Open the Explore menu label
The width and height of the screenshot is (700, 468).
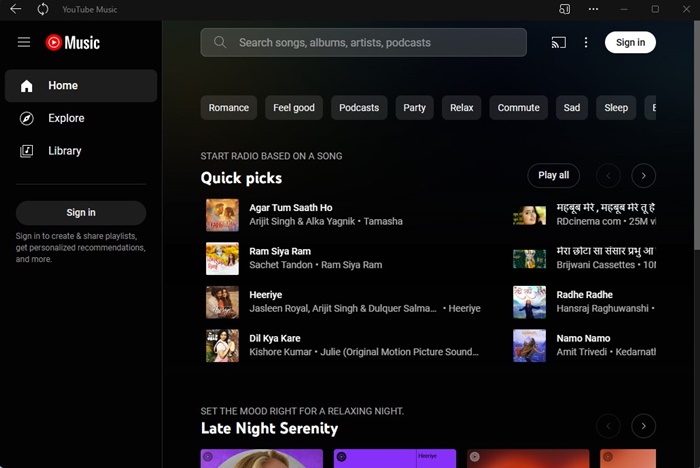[x=66, y=118]
